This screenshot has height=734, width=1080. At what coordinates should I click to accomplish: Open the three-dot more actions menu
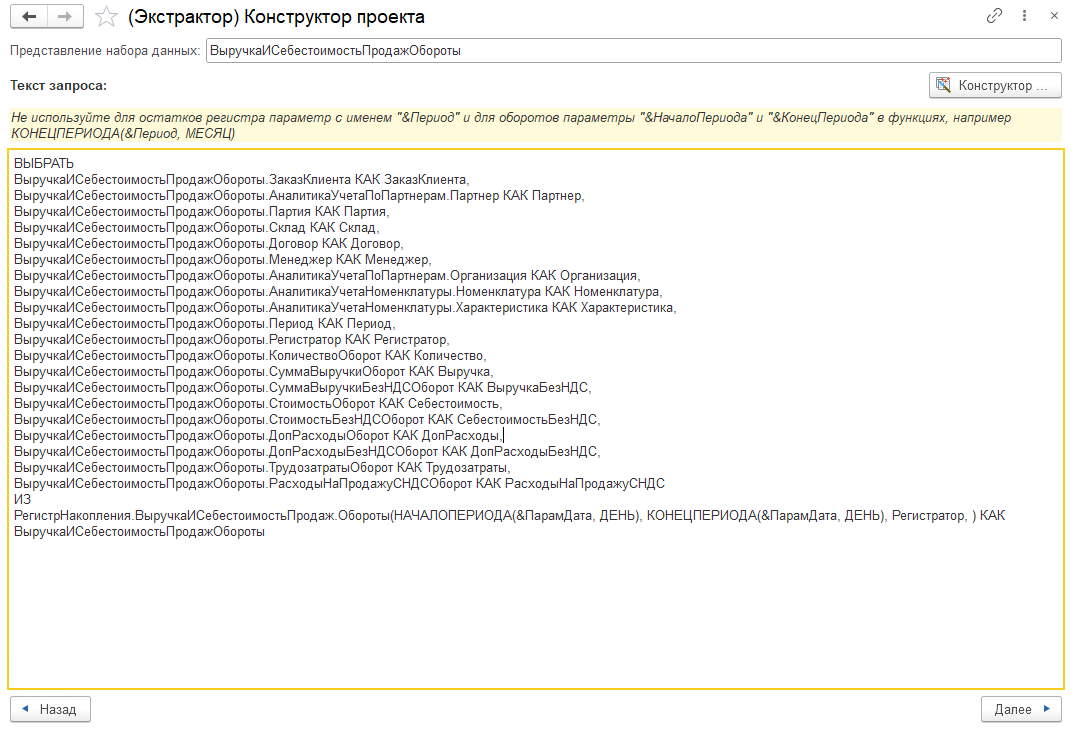pyautogui.click(x=1024, y=16)
